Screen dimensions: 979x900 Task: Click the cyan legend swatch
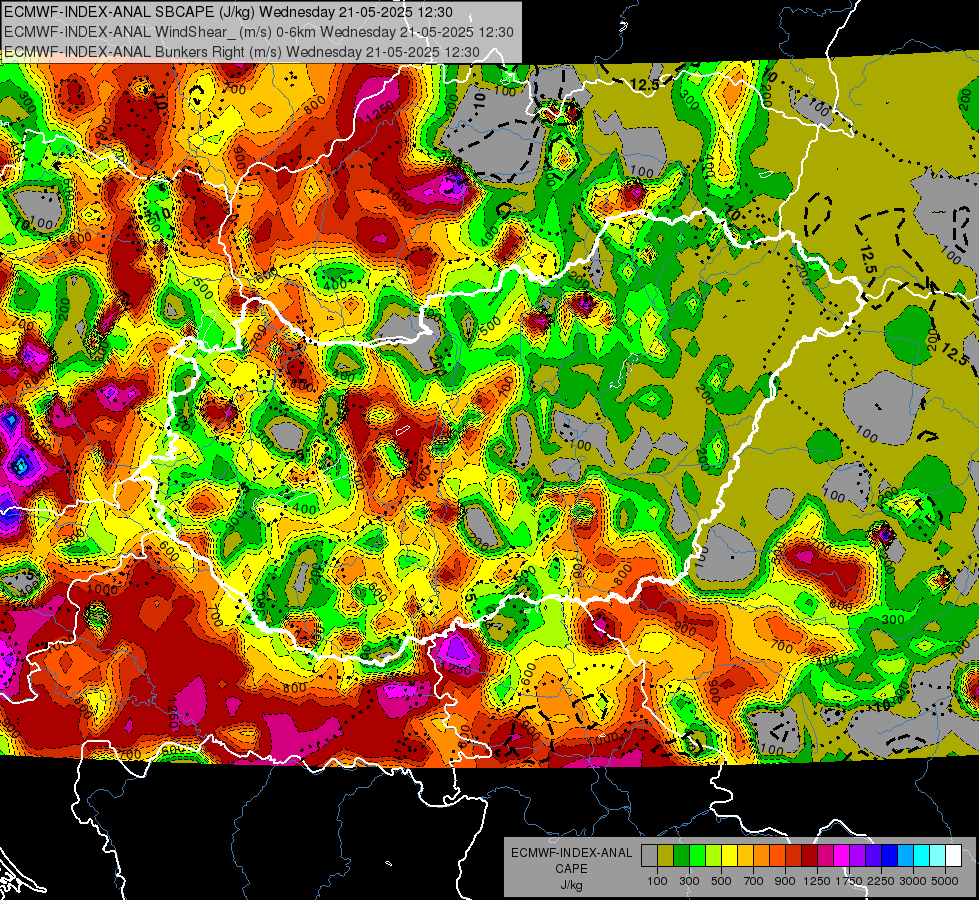coord(922,856)
